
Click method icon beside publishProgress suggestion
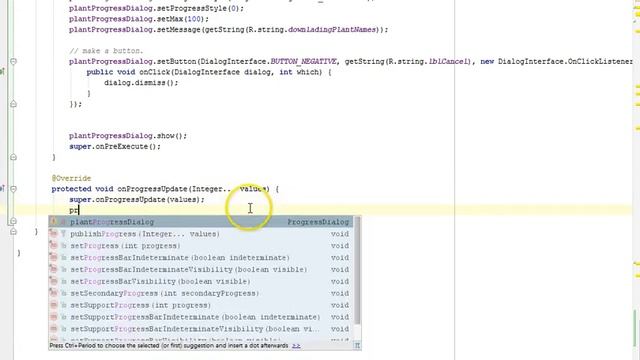pos(53,234)
